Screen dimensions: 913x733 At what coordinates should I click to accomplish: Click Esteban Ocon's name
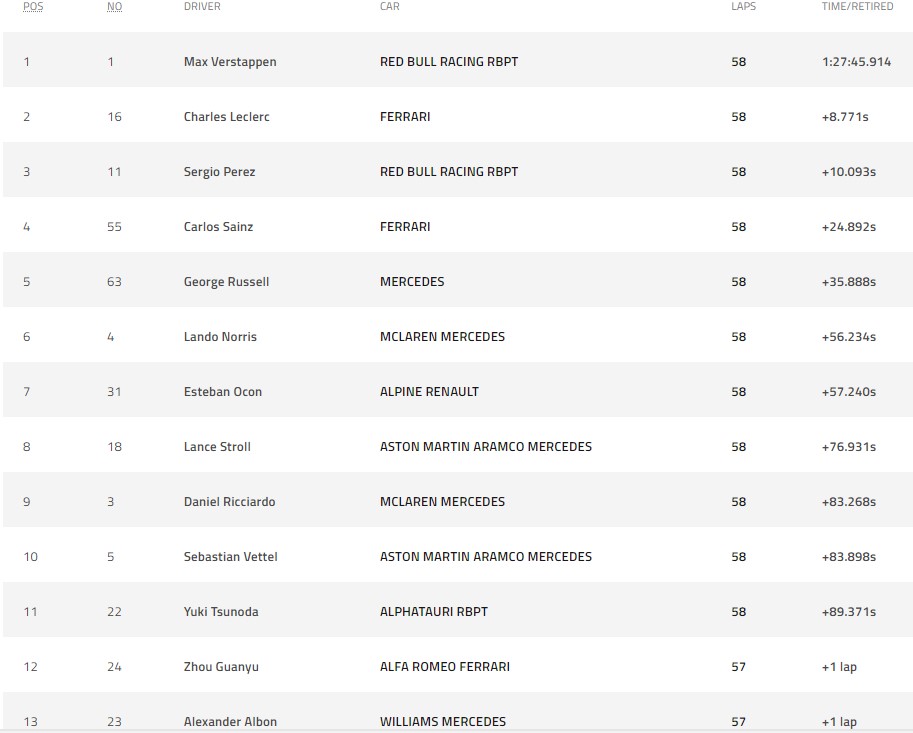click(x=223, y=392)
